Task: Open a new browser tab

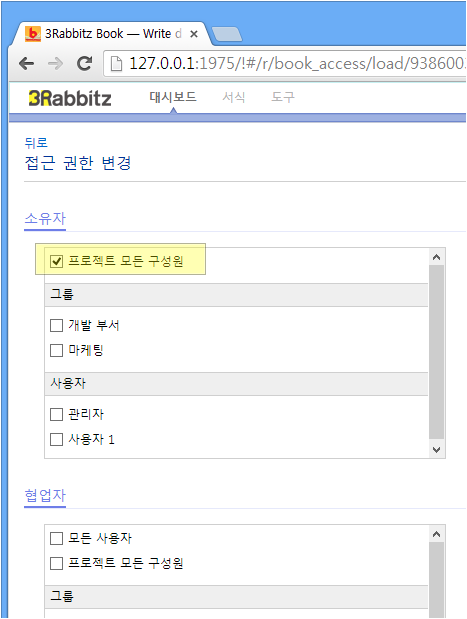Action: pos(227,34)
